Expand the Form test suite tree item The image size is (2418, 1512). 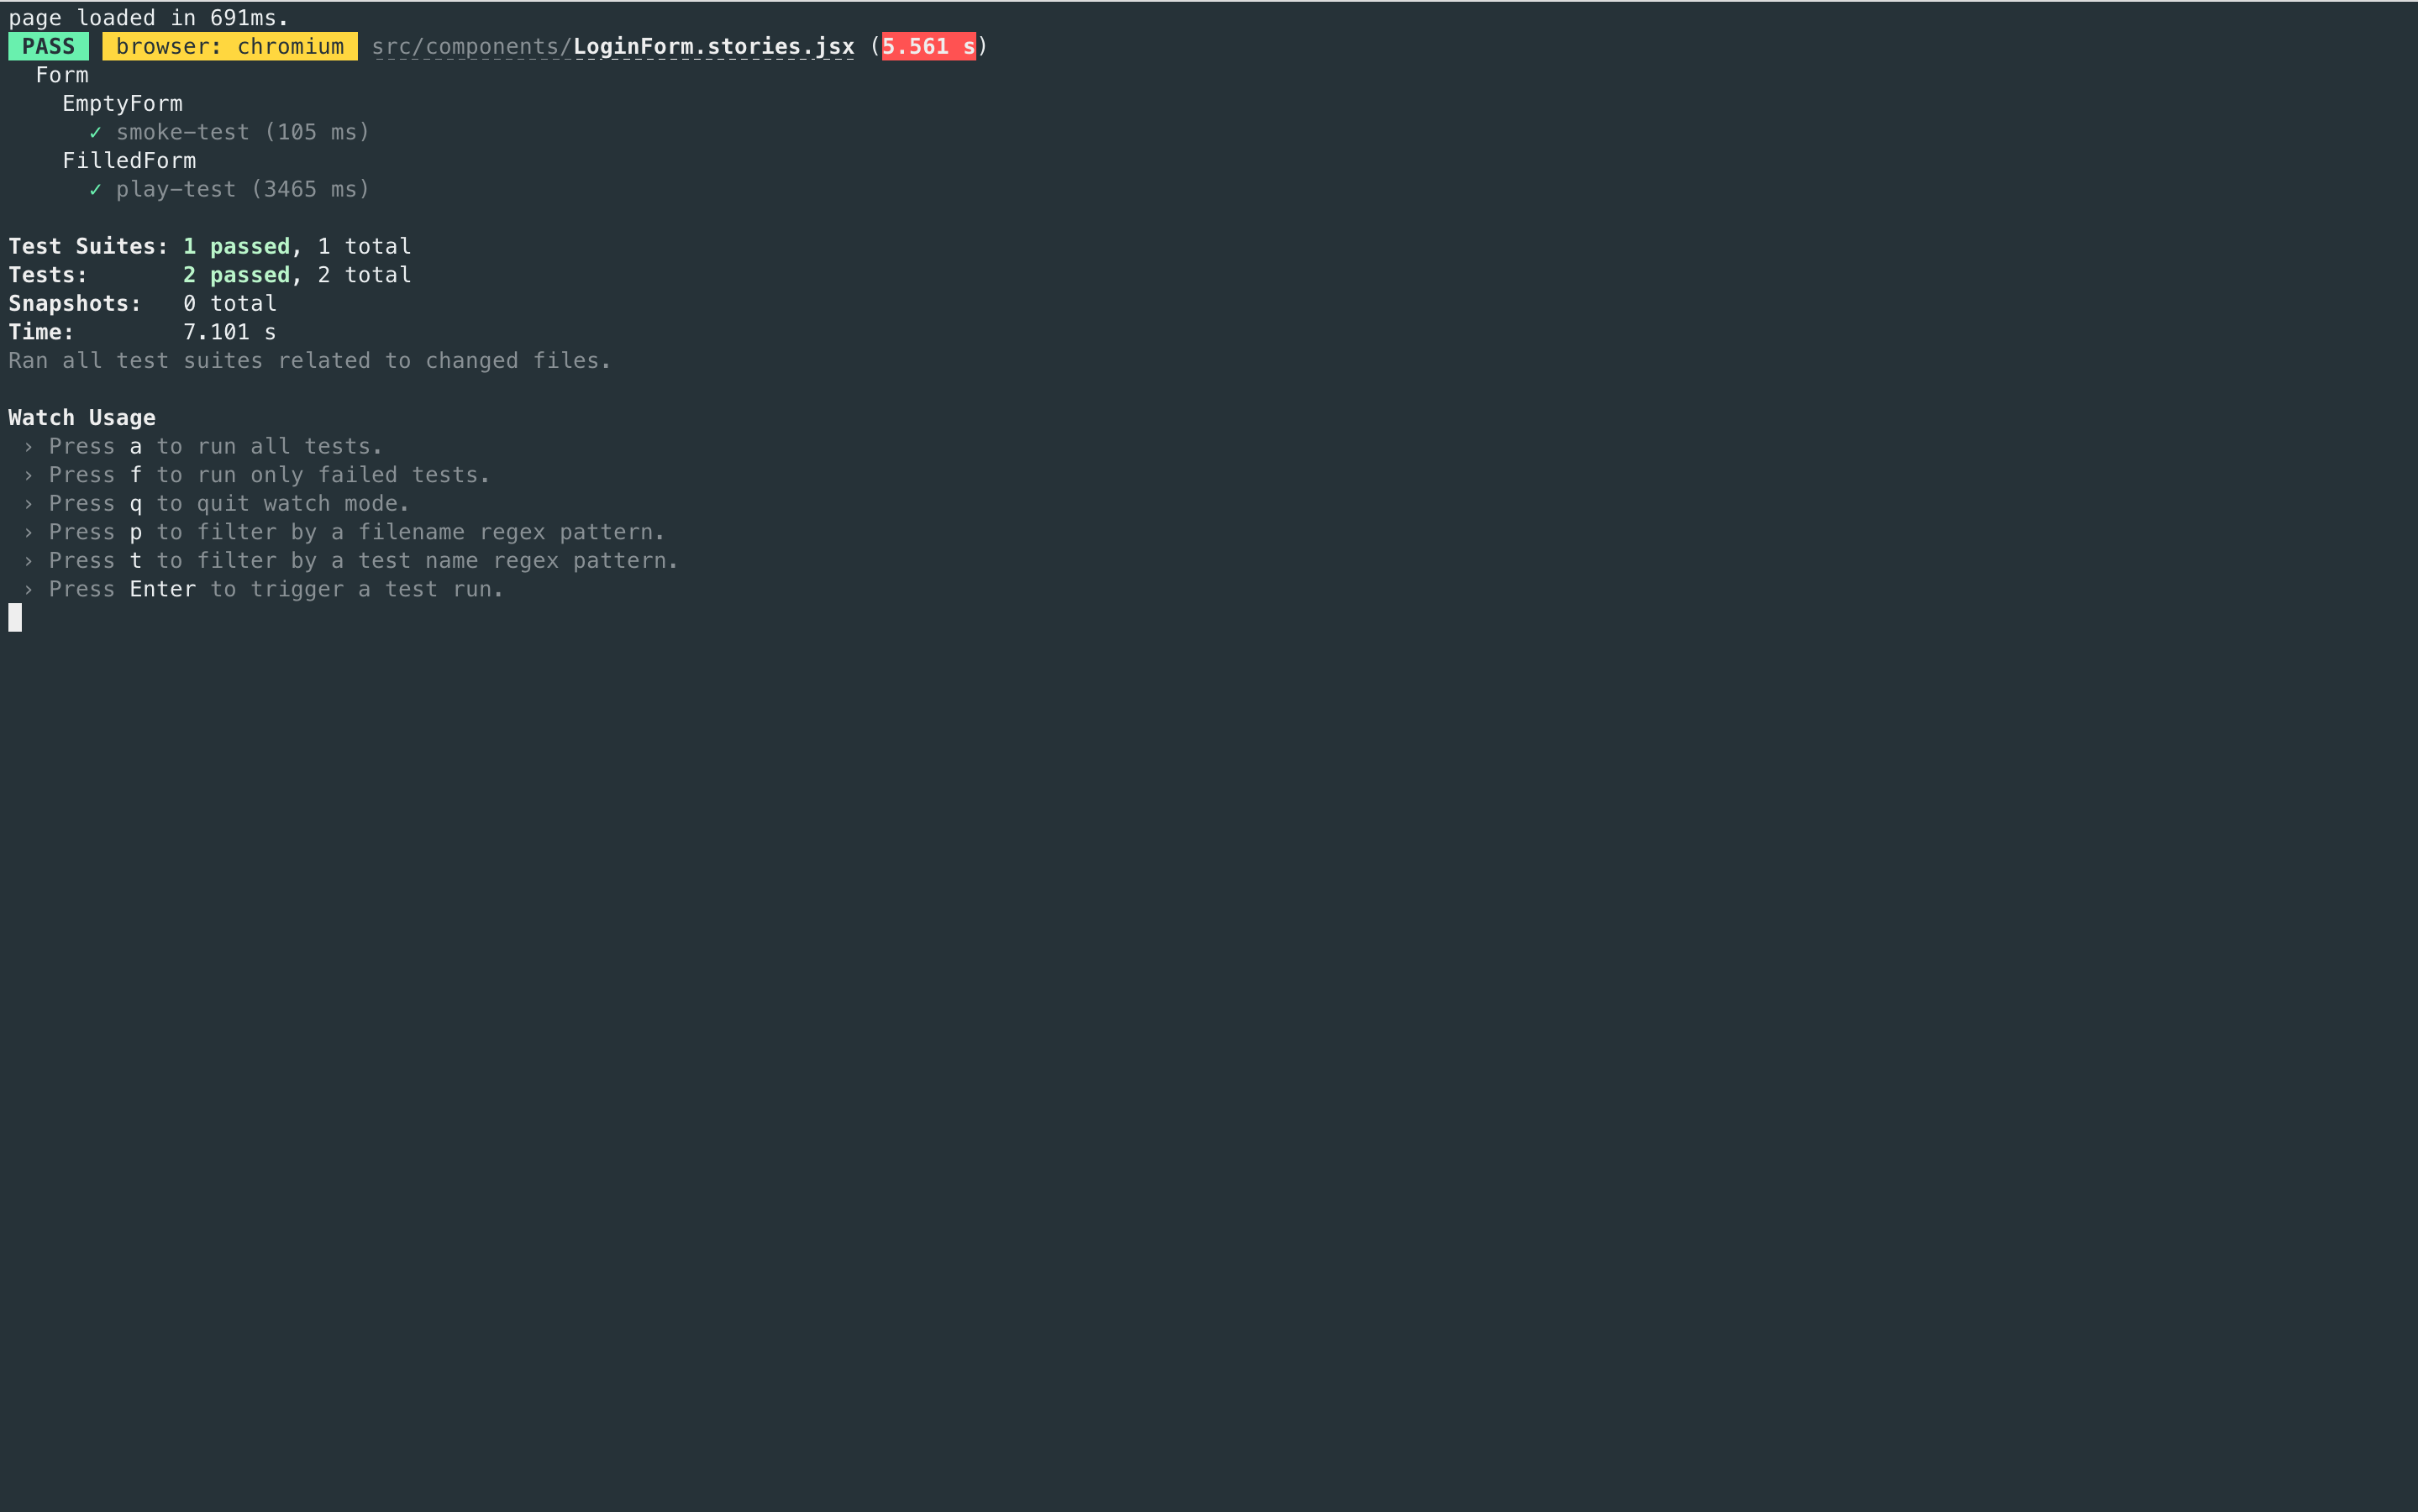click(x=61, y=75)
